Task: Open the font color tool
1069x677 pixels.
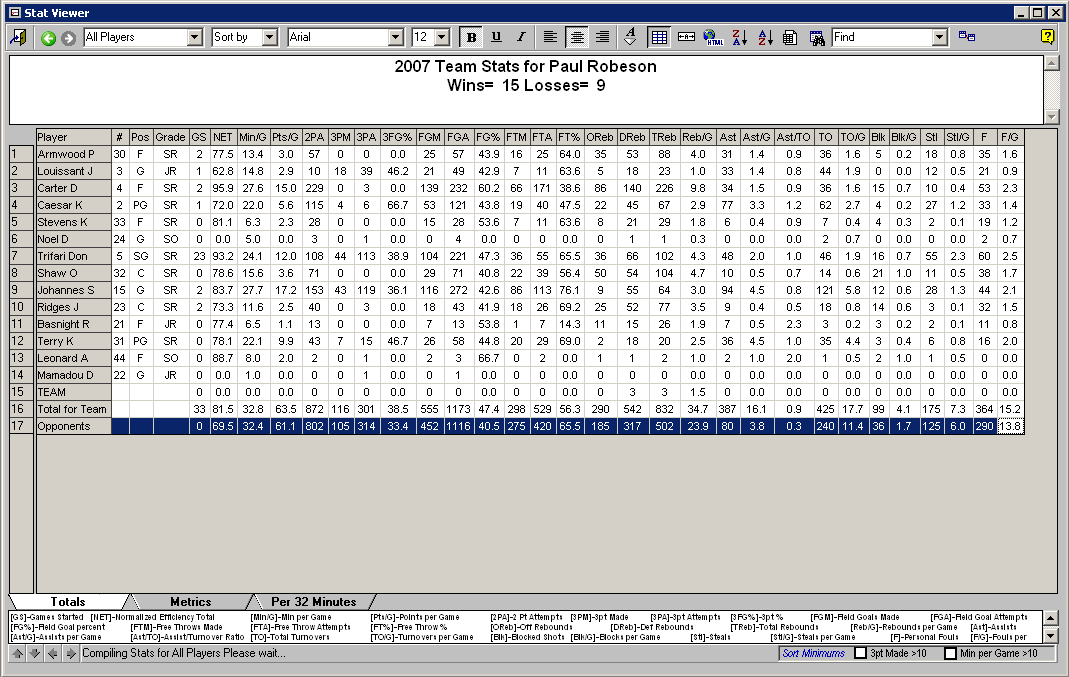Action: click(631, 37)
